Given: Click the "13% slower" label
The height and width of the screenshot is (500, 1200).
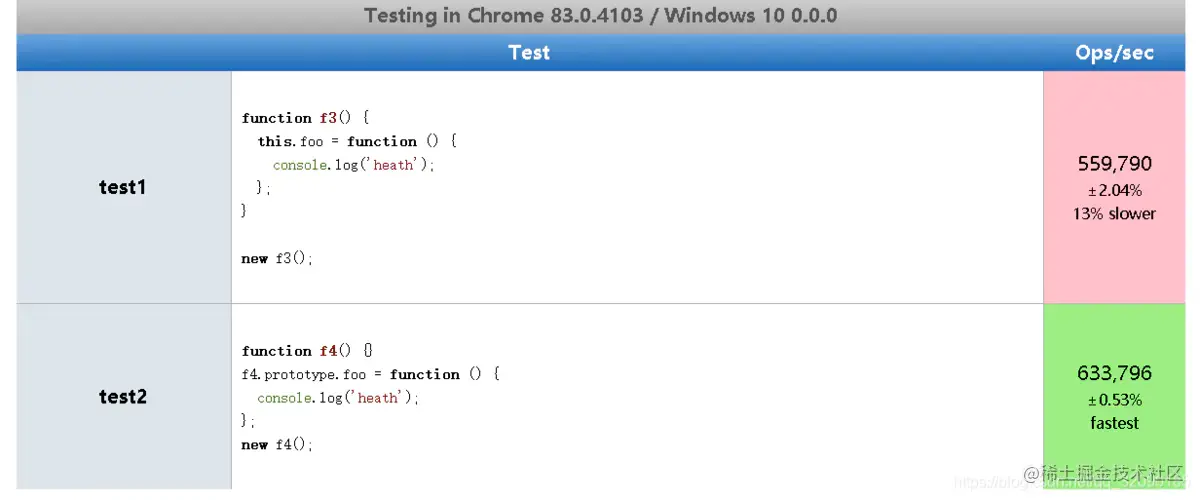Looking at the screenshot, I should click(x=1114, y=213).
